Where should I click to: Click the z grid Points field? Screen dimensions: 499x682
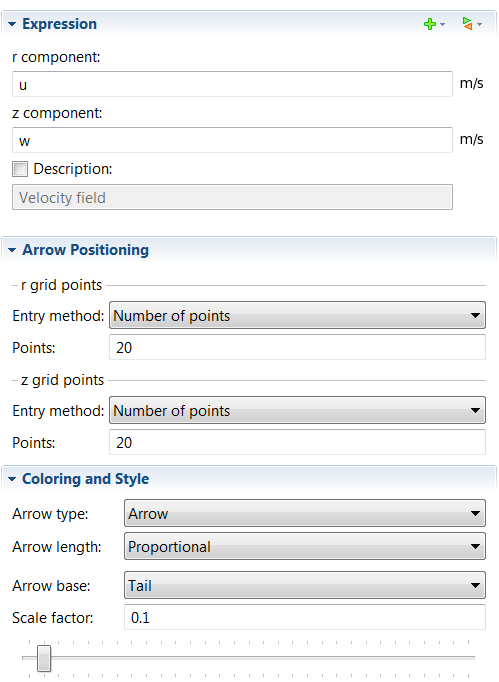click(297, 442)
